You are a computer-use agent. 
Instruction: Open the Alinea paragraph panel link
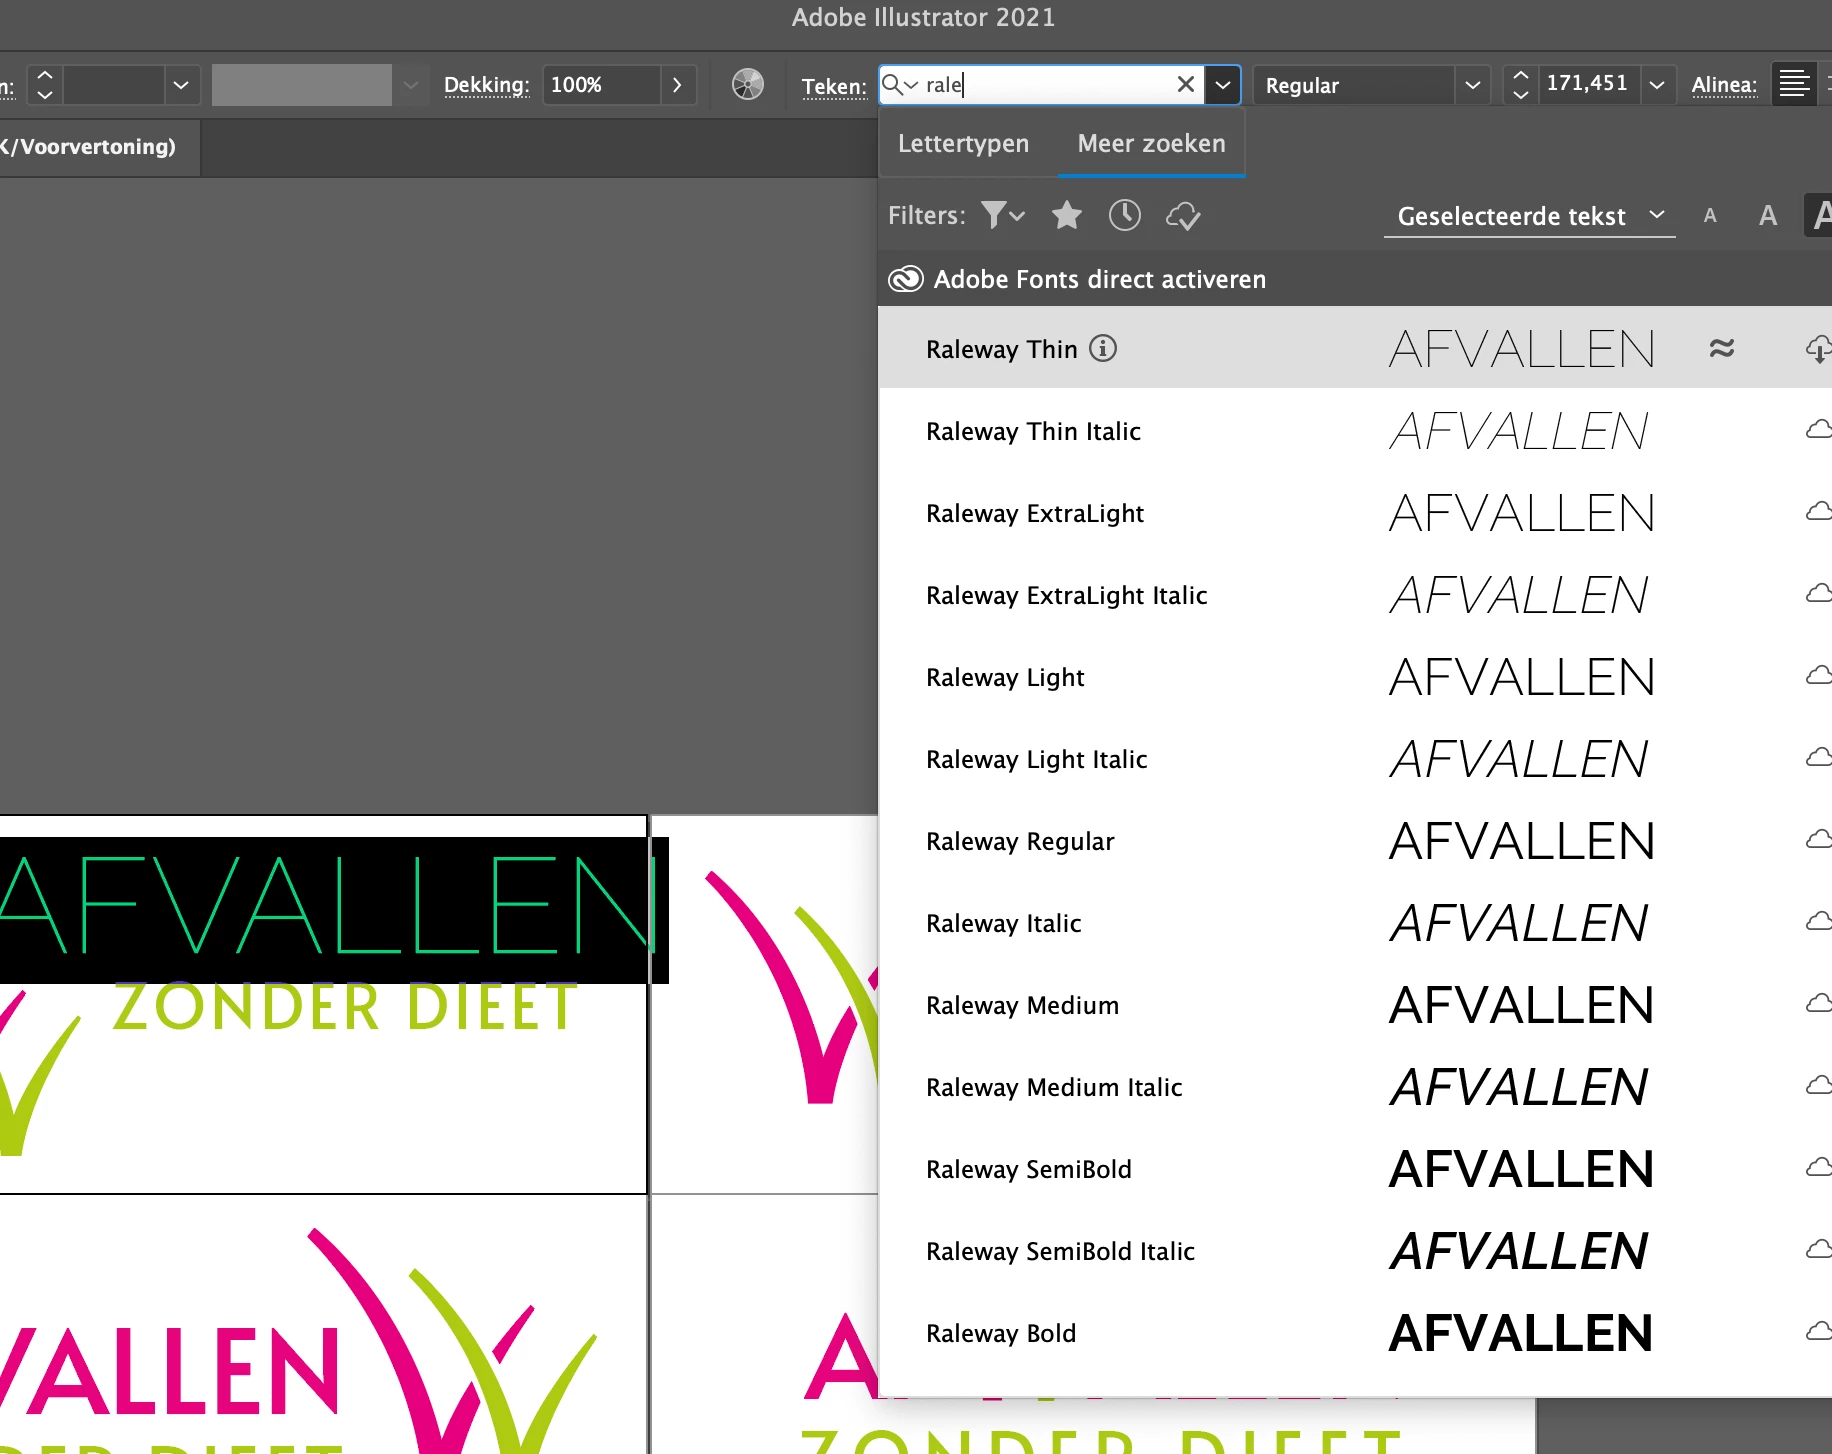[1724, 85]
